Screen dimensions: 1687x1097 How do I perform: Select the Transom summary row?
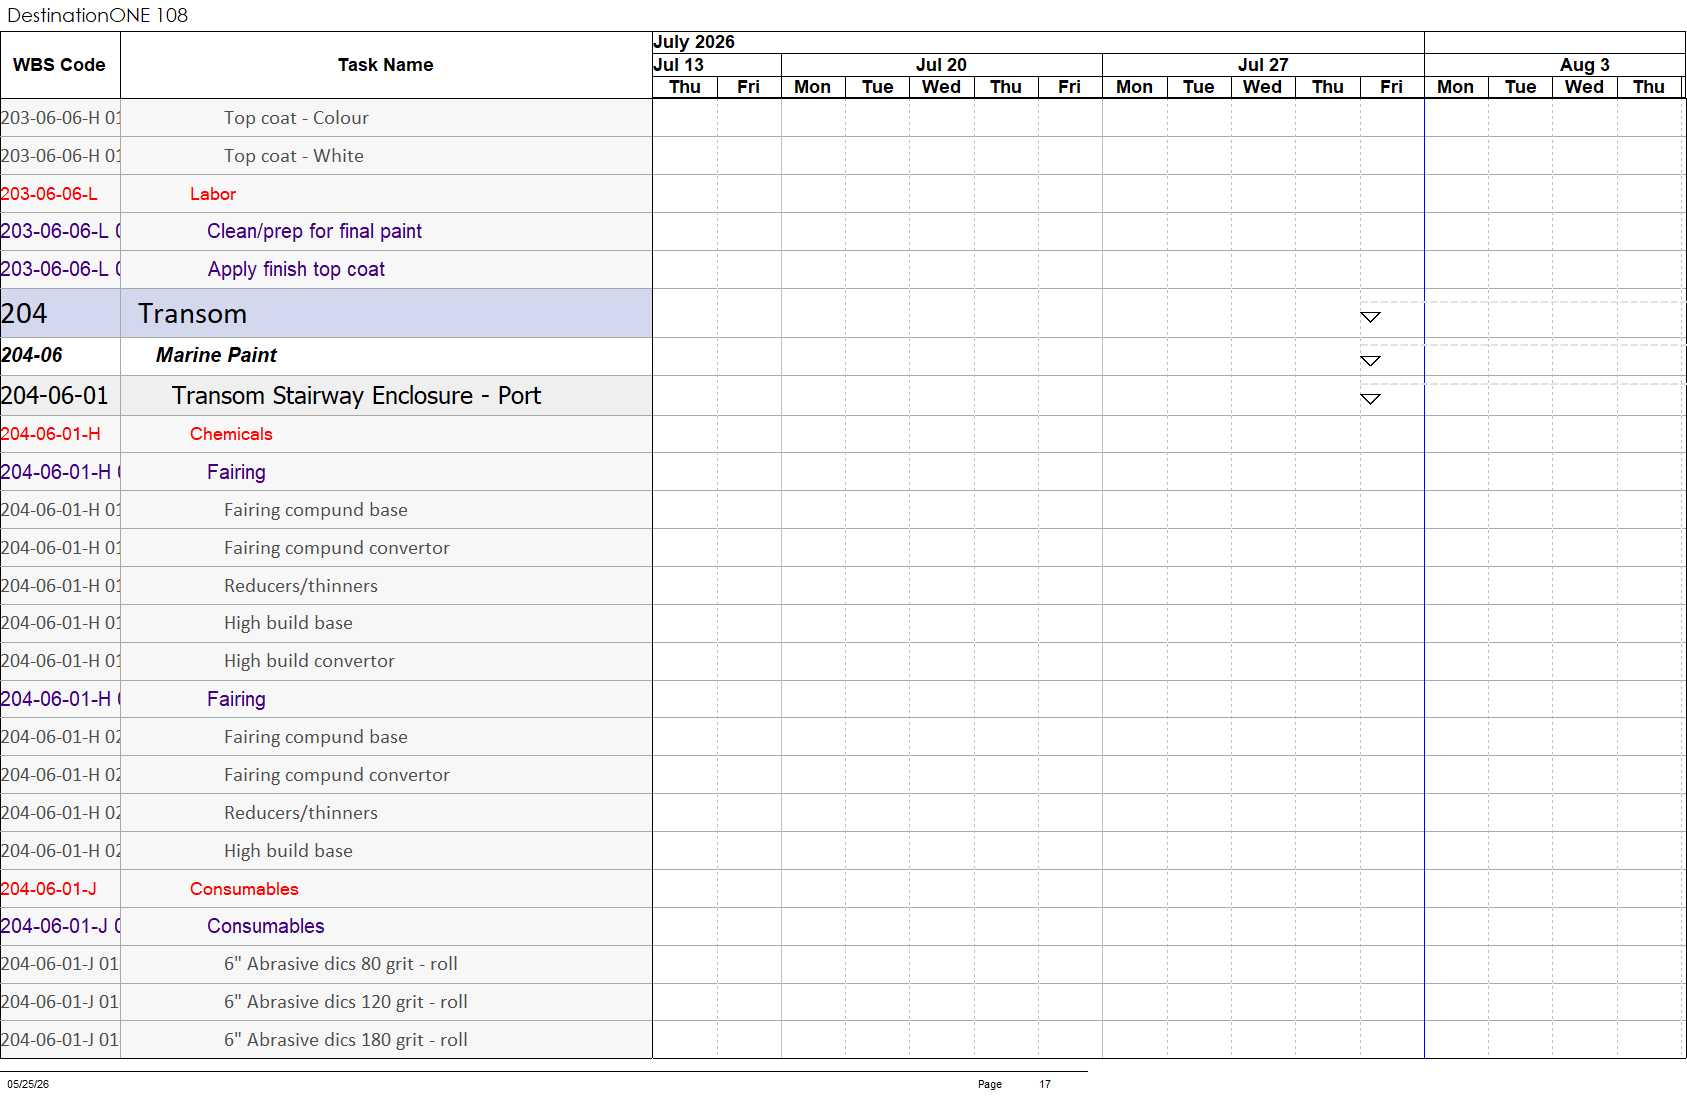pos(326,313)
